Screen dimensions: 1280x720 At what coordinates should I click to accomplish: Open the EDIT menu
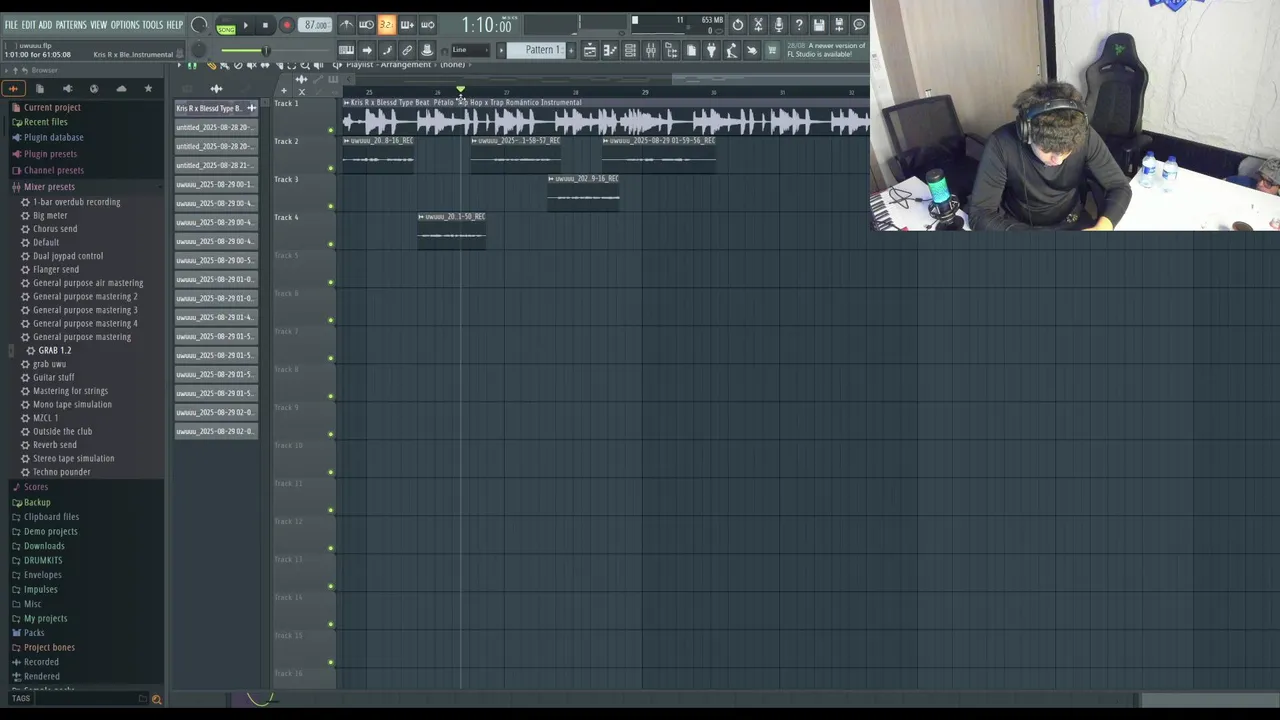click(29, 25)
